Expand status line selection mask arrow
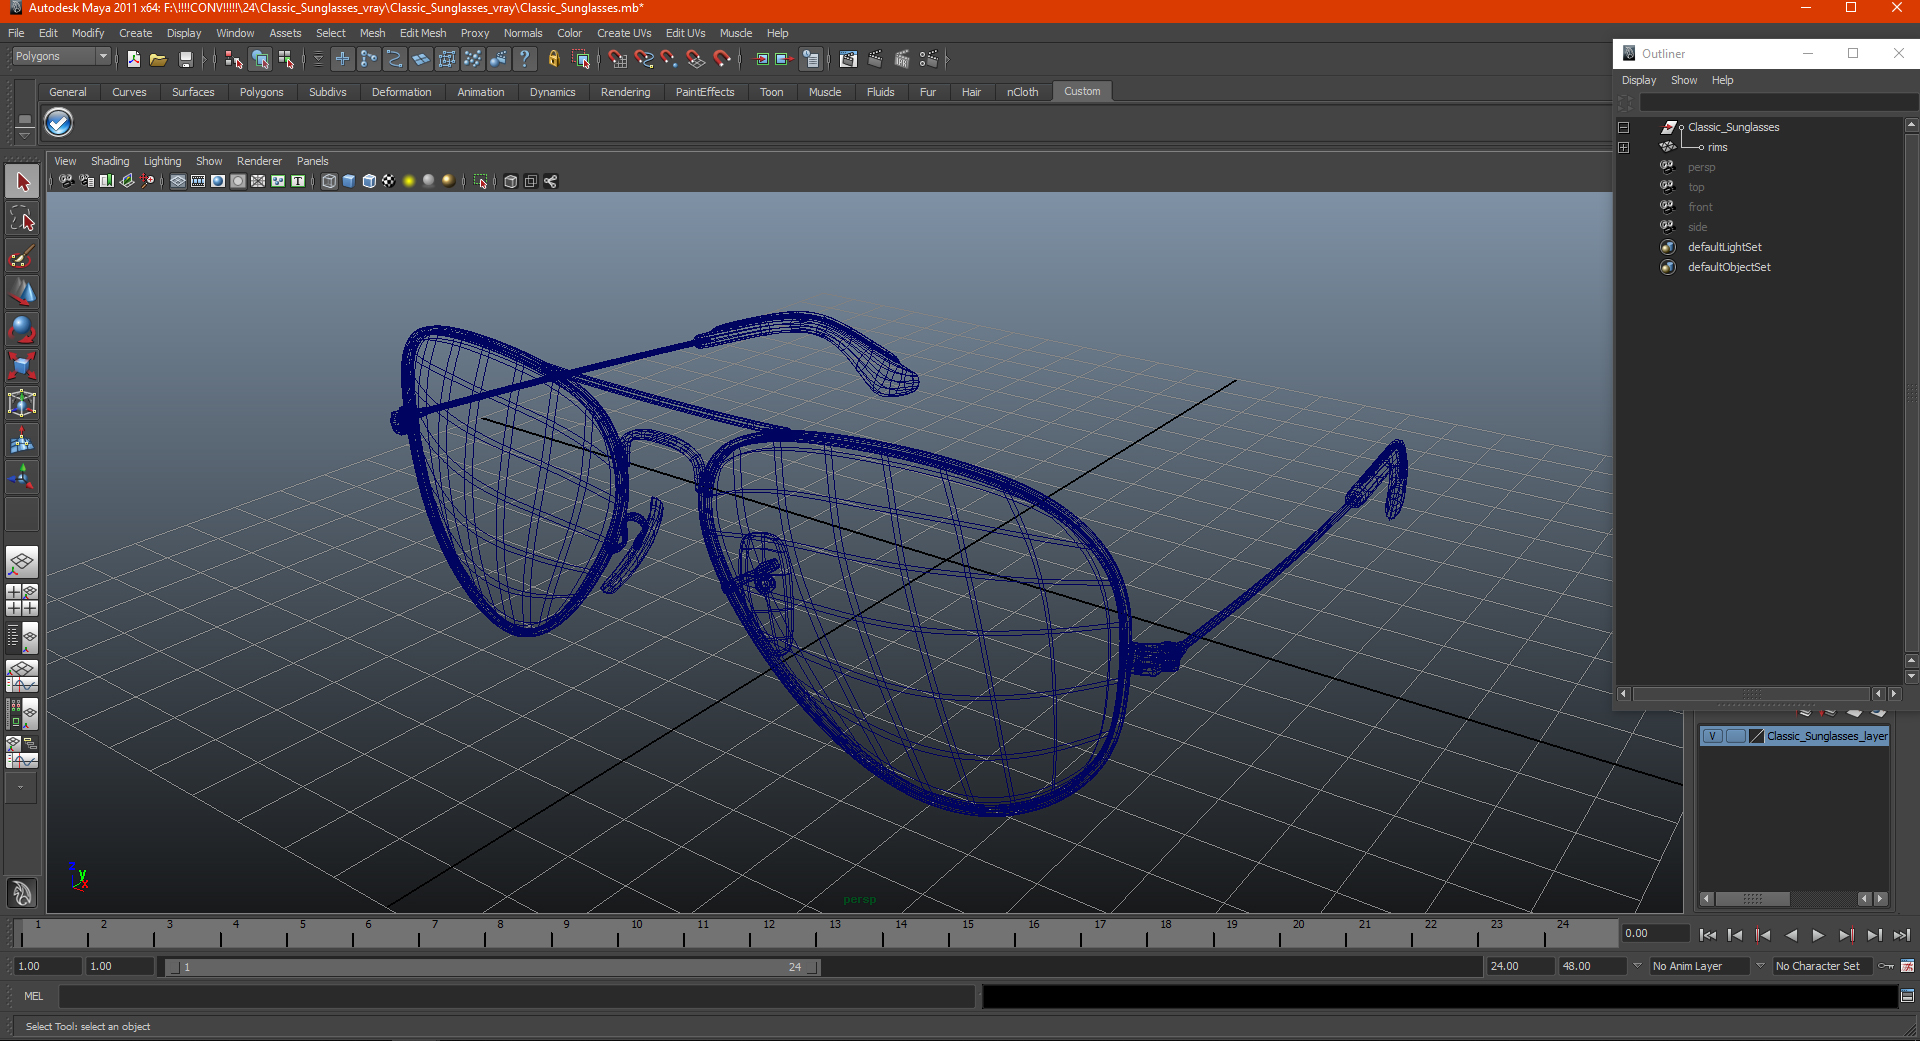The image size is (1920, 1041). point(318,59)
